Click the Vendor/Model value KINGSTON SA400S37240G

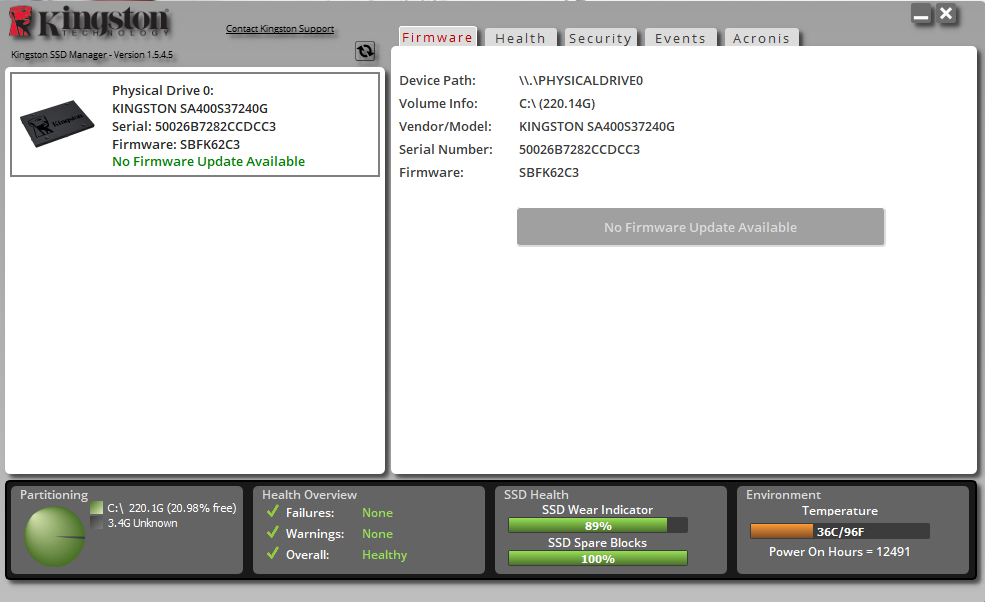coord(597,126)
